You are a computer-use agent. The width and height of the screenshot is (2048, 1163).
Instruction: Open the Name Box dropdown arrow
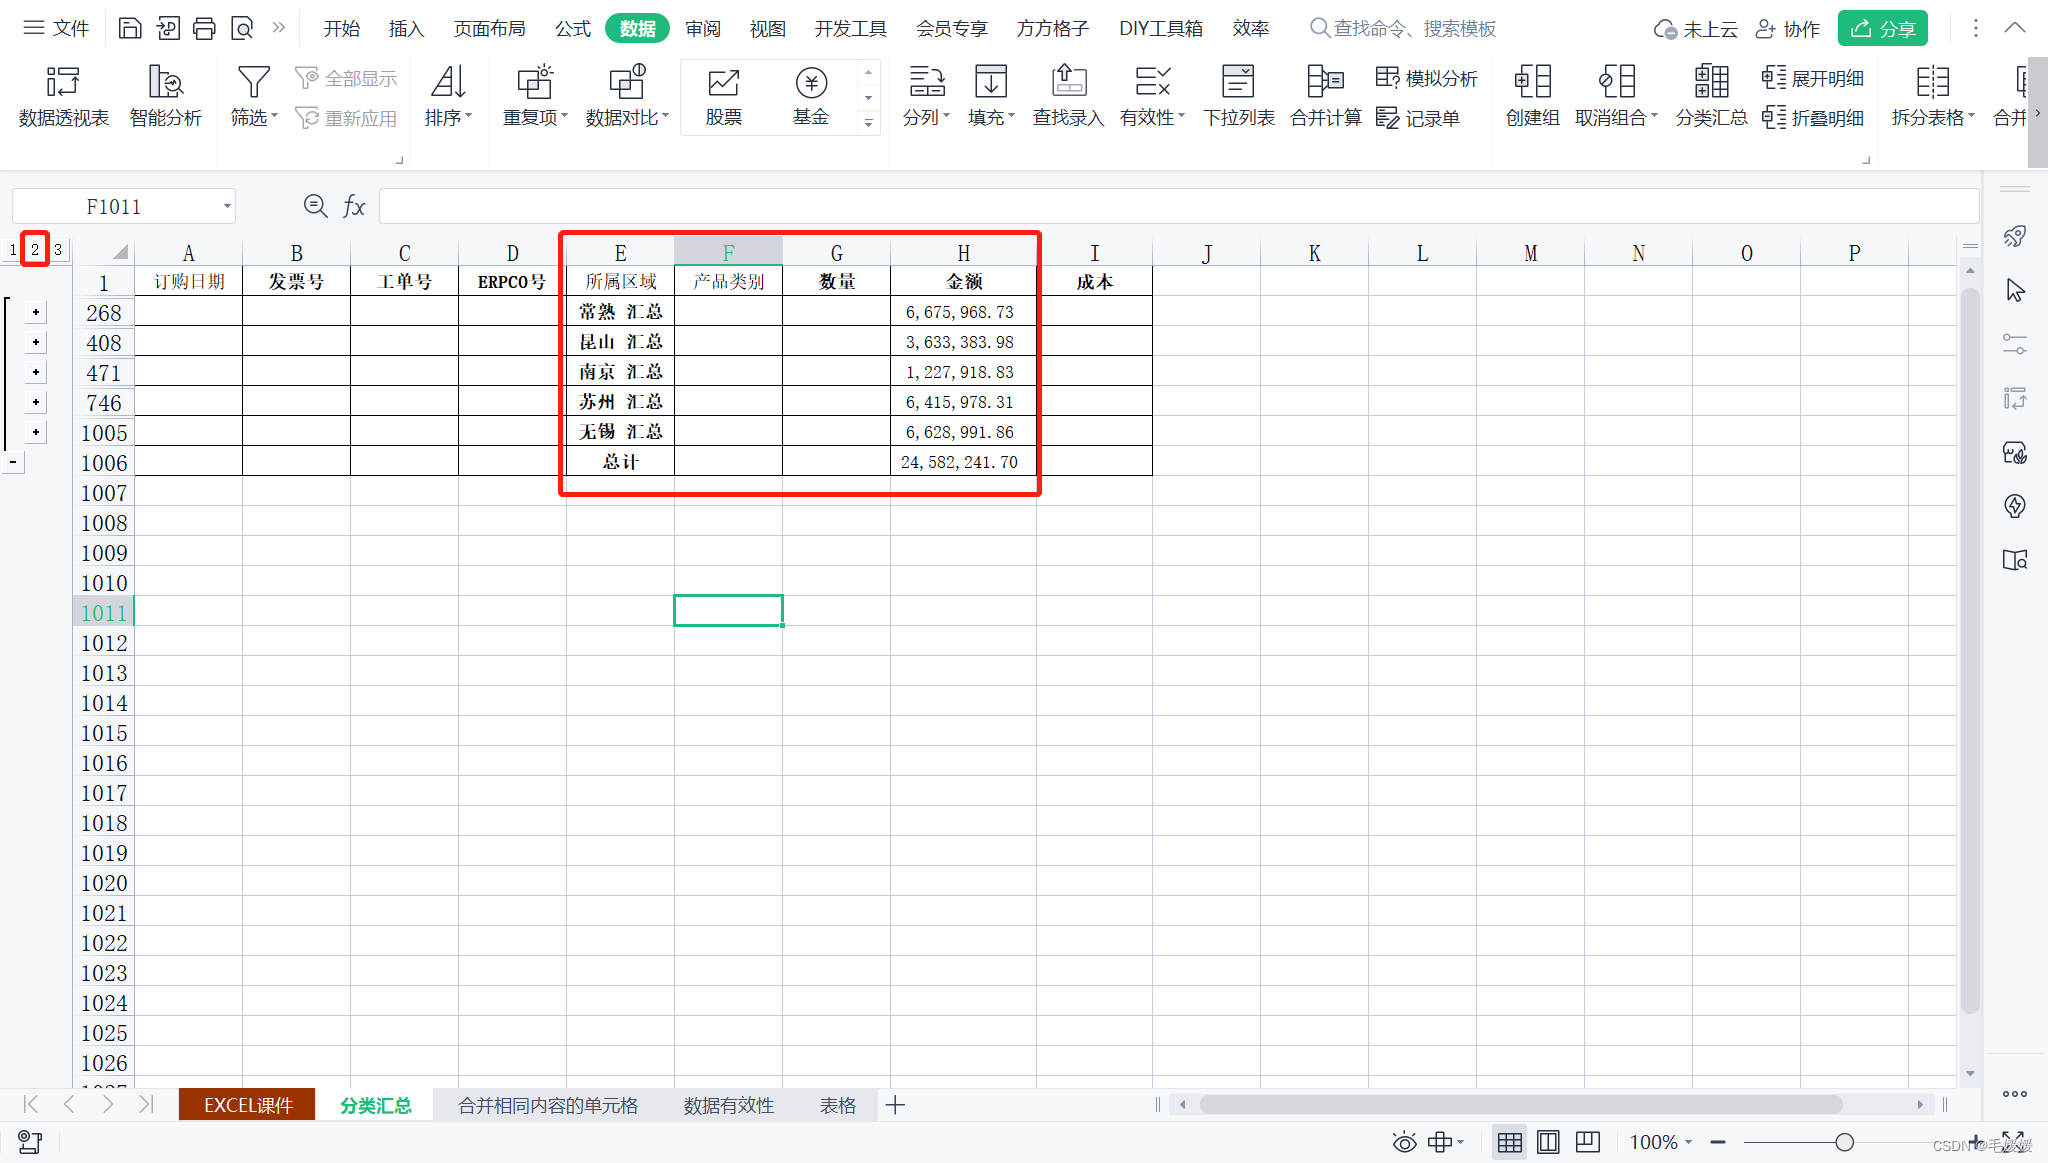click(227, 207)
